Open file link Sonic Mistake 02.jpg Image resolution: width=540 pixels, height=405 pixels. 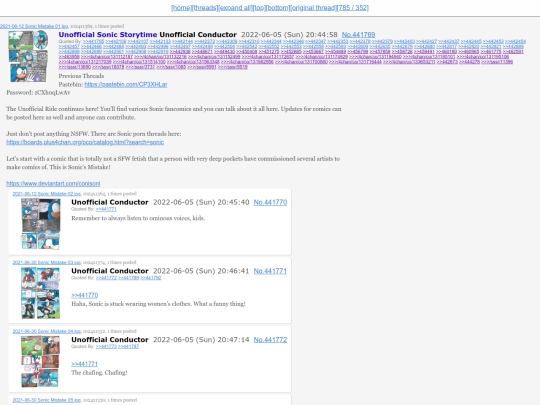[x=46, y=194]
